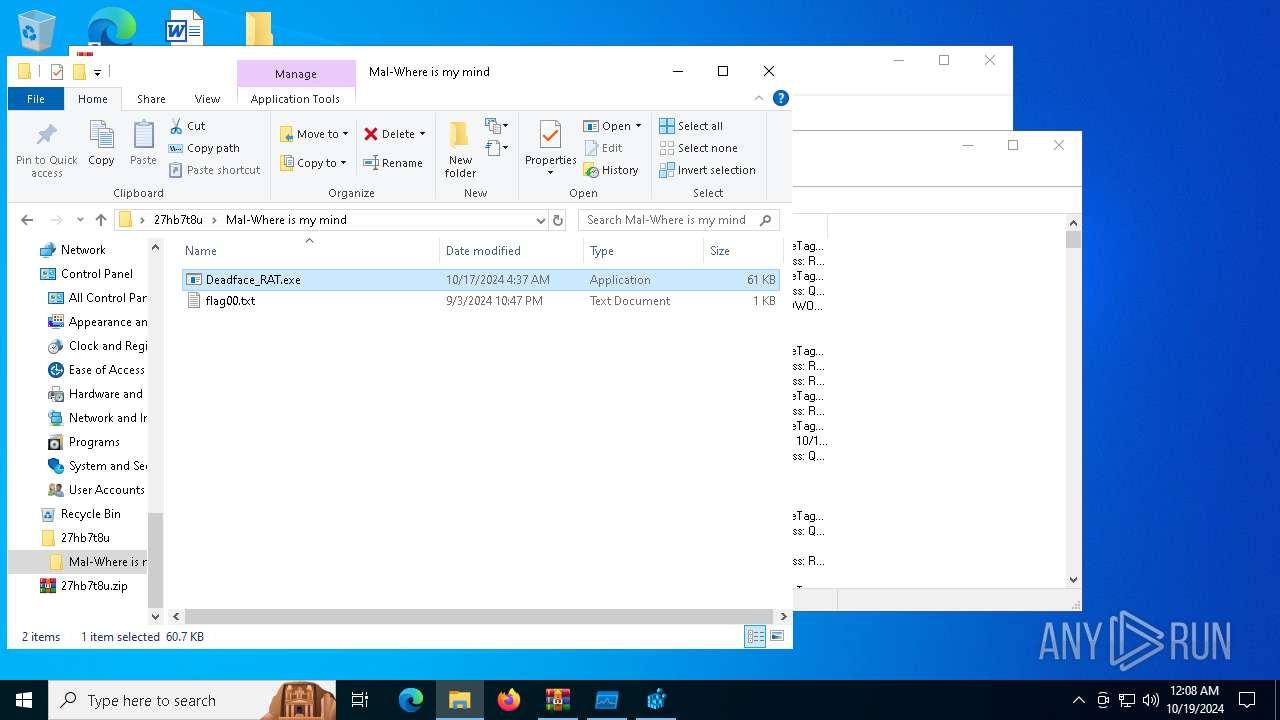Open the Windows Start menu
Image resolution: width=1280 pixels, height=720 pixels.
24,700
